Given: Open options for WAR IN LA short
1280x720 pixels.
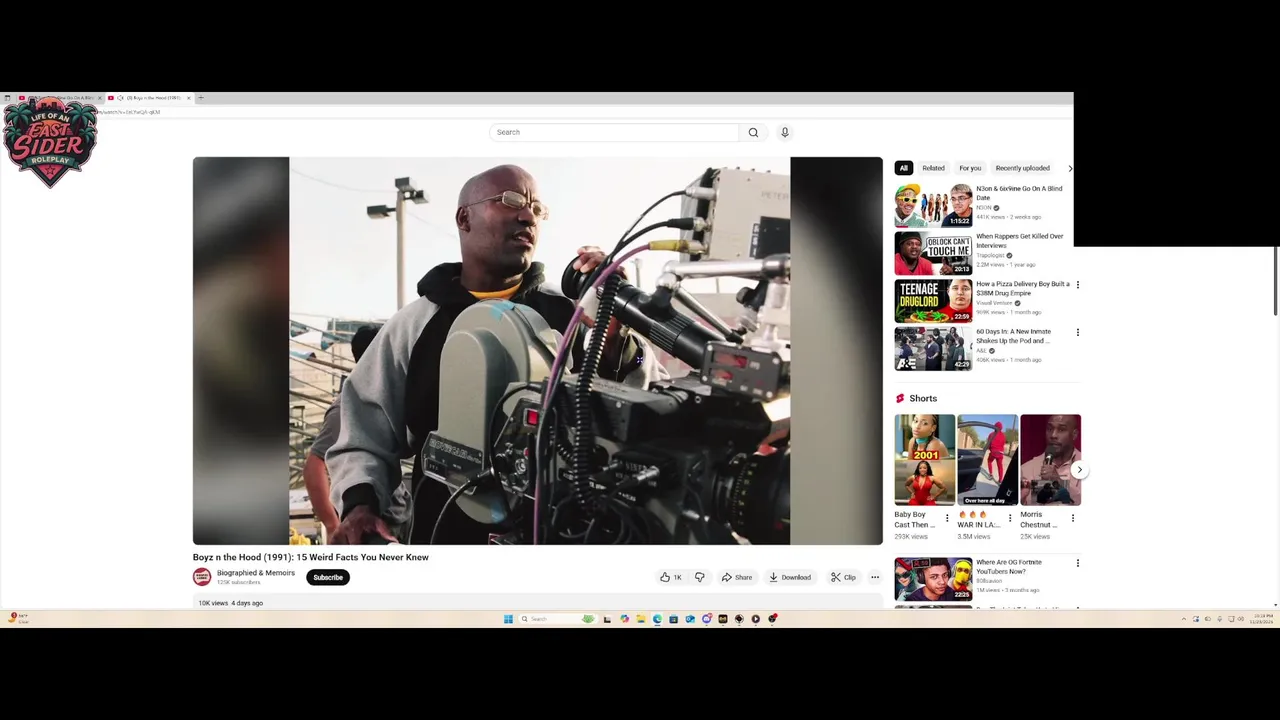Looking at the screenshot, I should click(1010, 518).
